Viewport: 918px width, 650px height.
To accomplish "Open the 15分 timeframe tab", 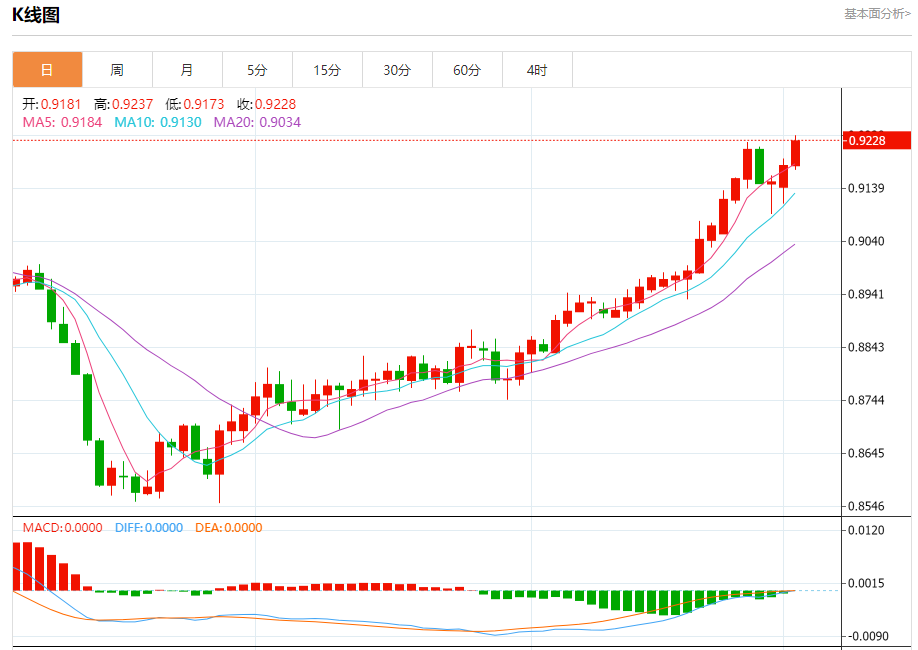I will [x=327, y=70].
